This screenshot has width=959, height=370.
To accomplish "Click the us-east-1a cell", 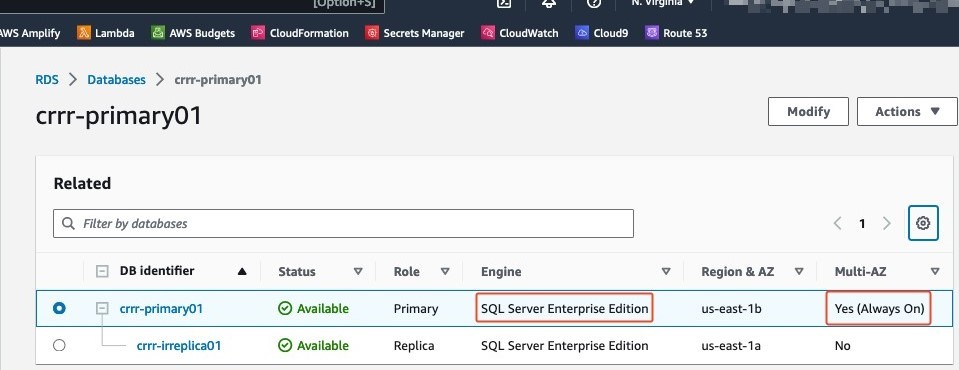I will point(731,346).
